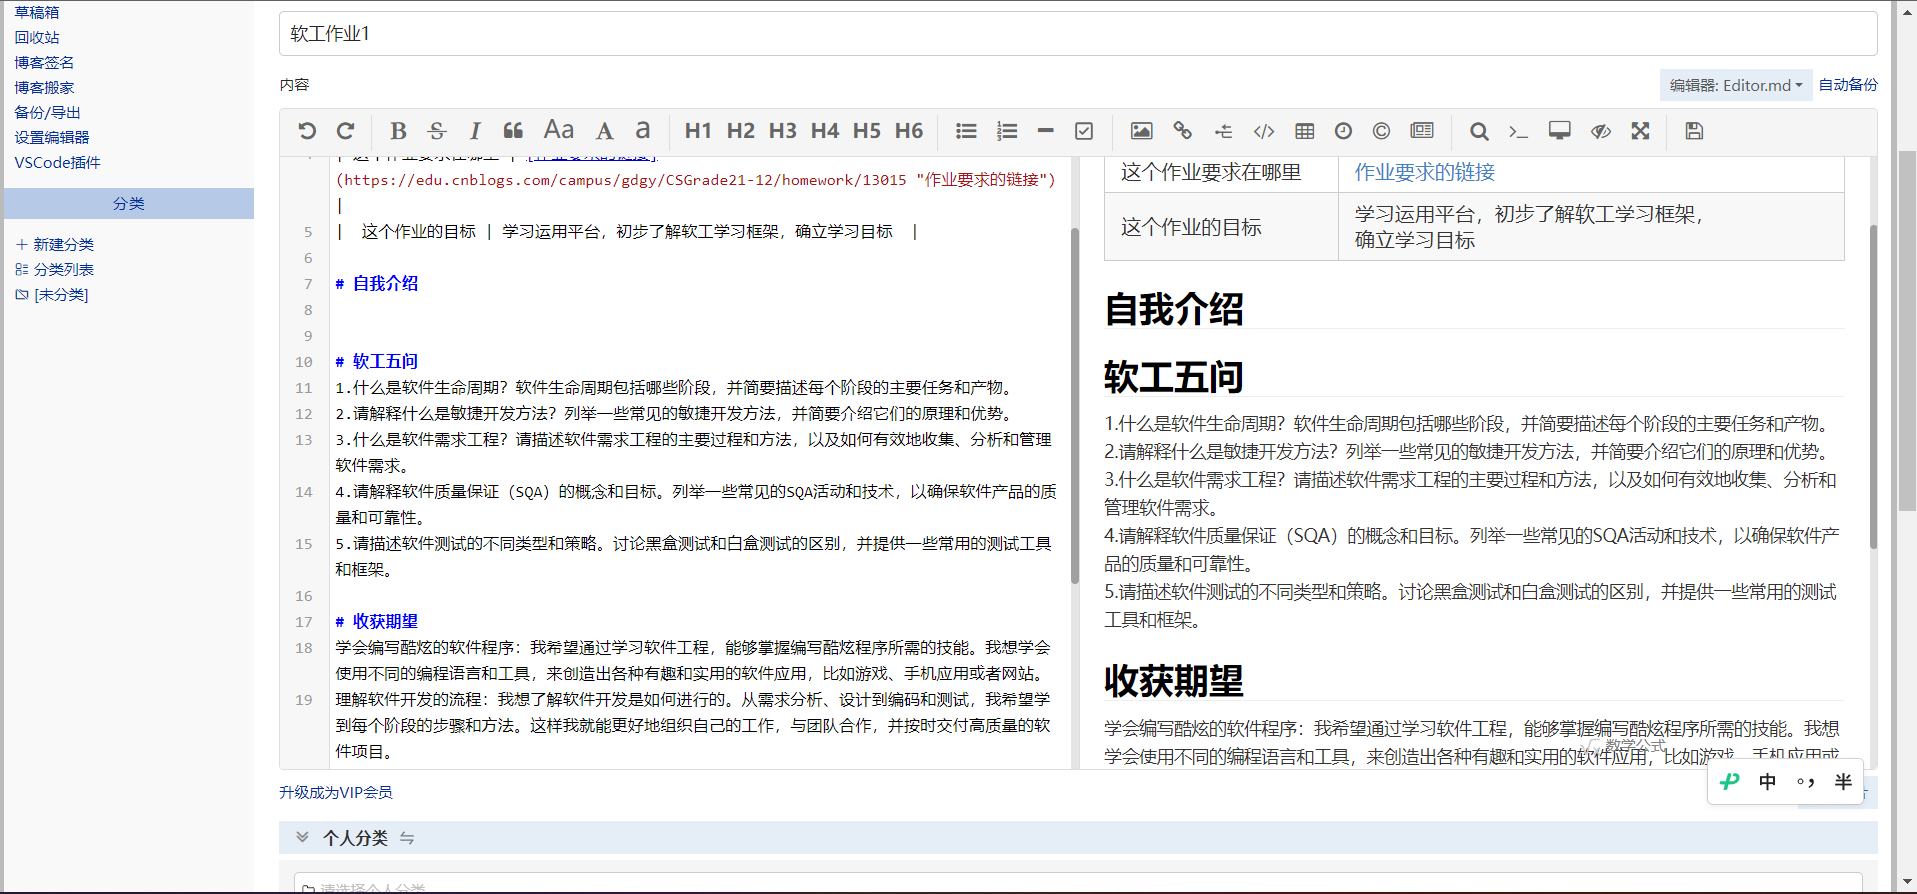Viewport: 1917px width, 894px height.
Task: Insert date-time clock icon
Action: pos(1344,131)
